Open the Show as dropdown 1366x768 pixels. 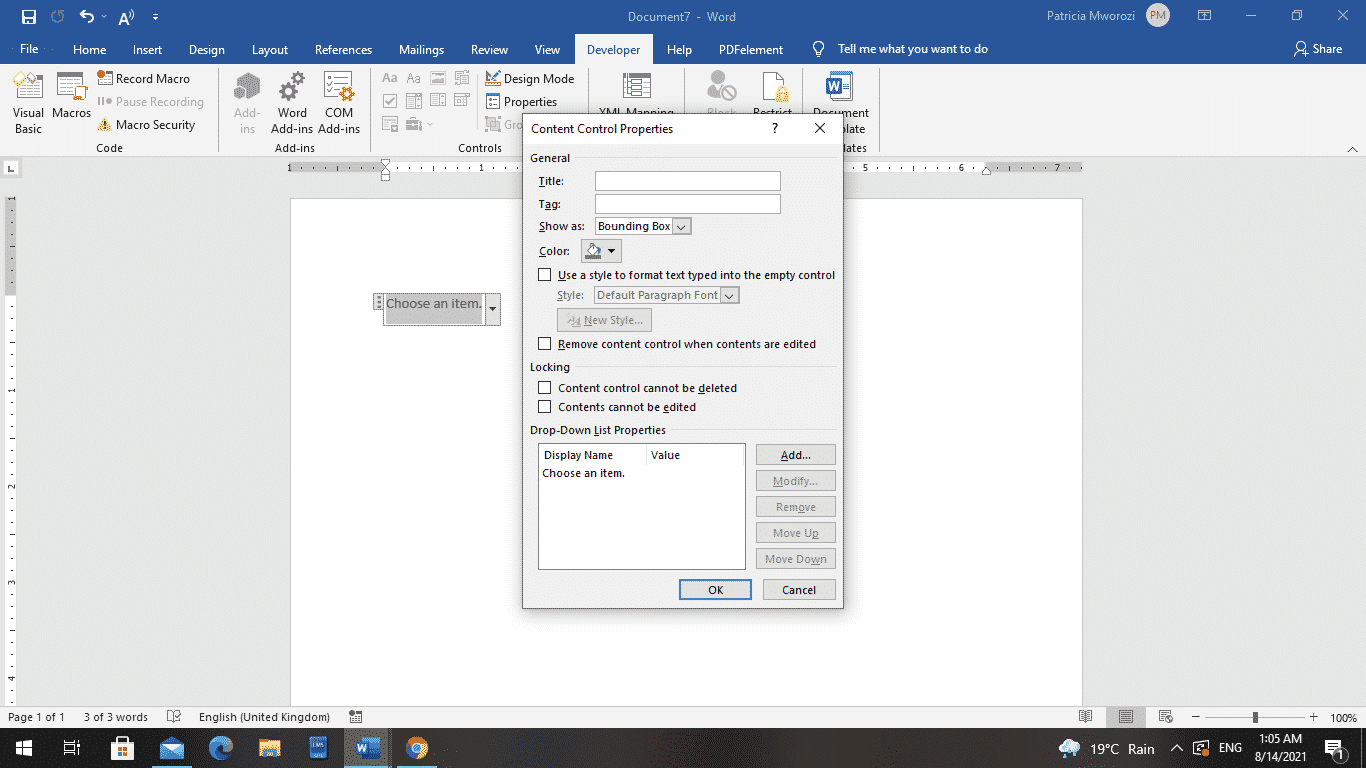(x=682, y=226)
